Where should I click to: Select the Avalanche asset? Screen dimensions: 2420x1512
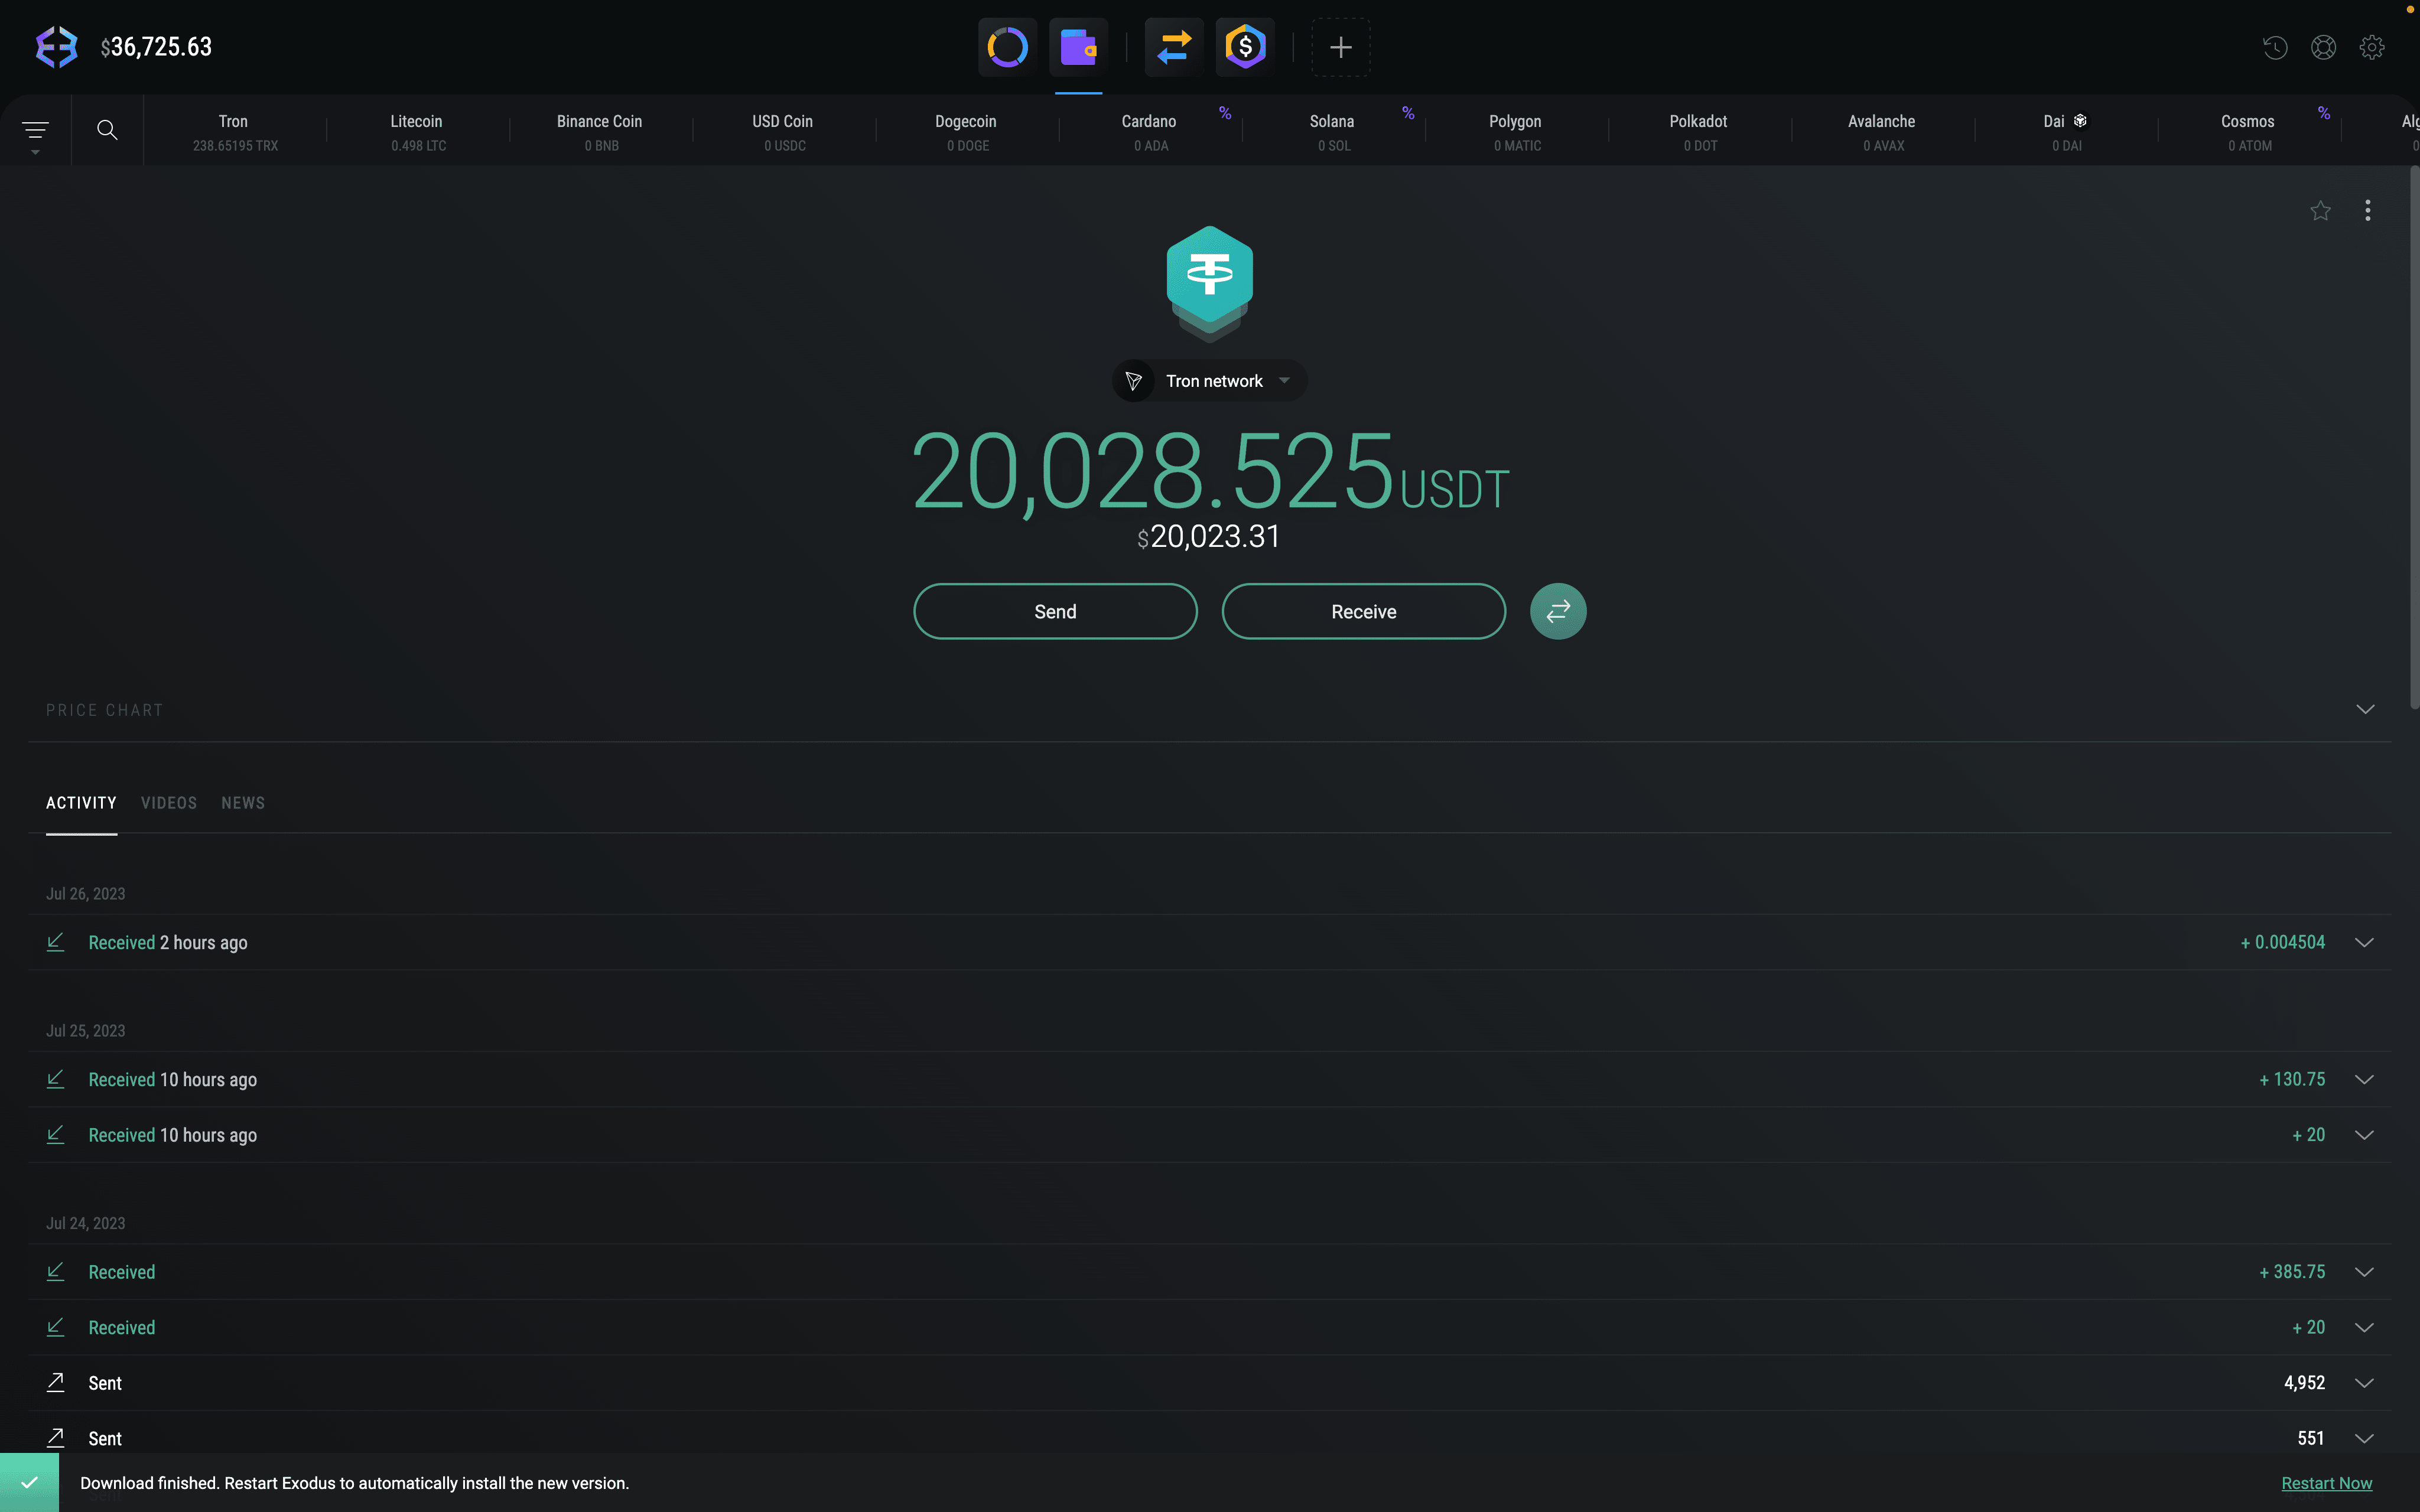(1882, 132)
